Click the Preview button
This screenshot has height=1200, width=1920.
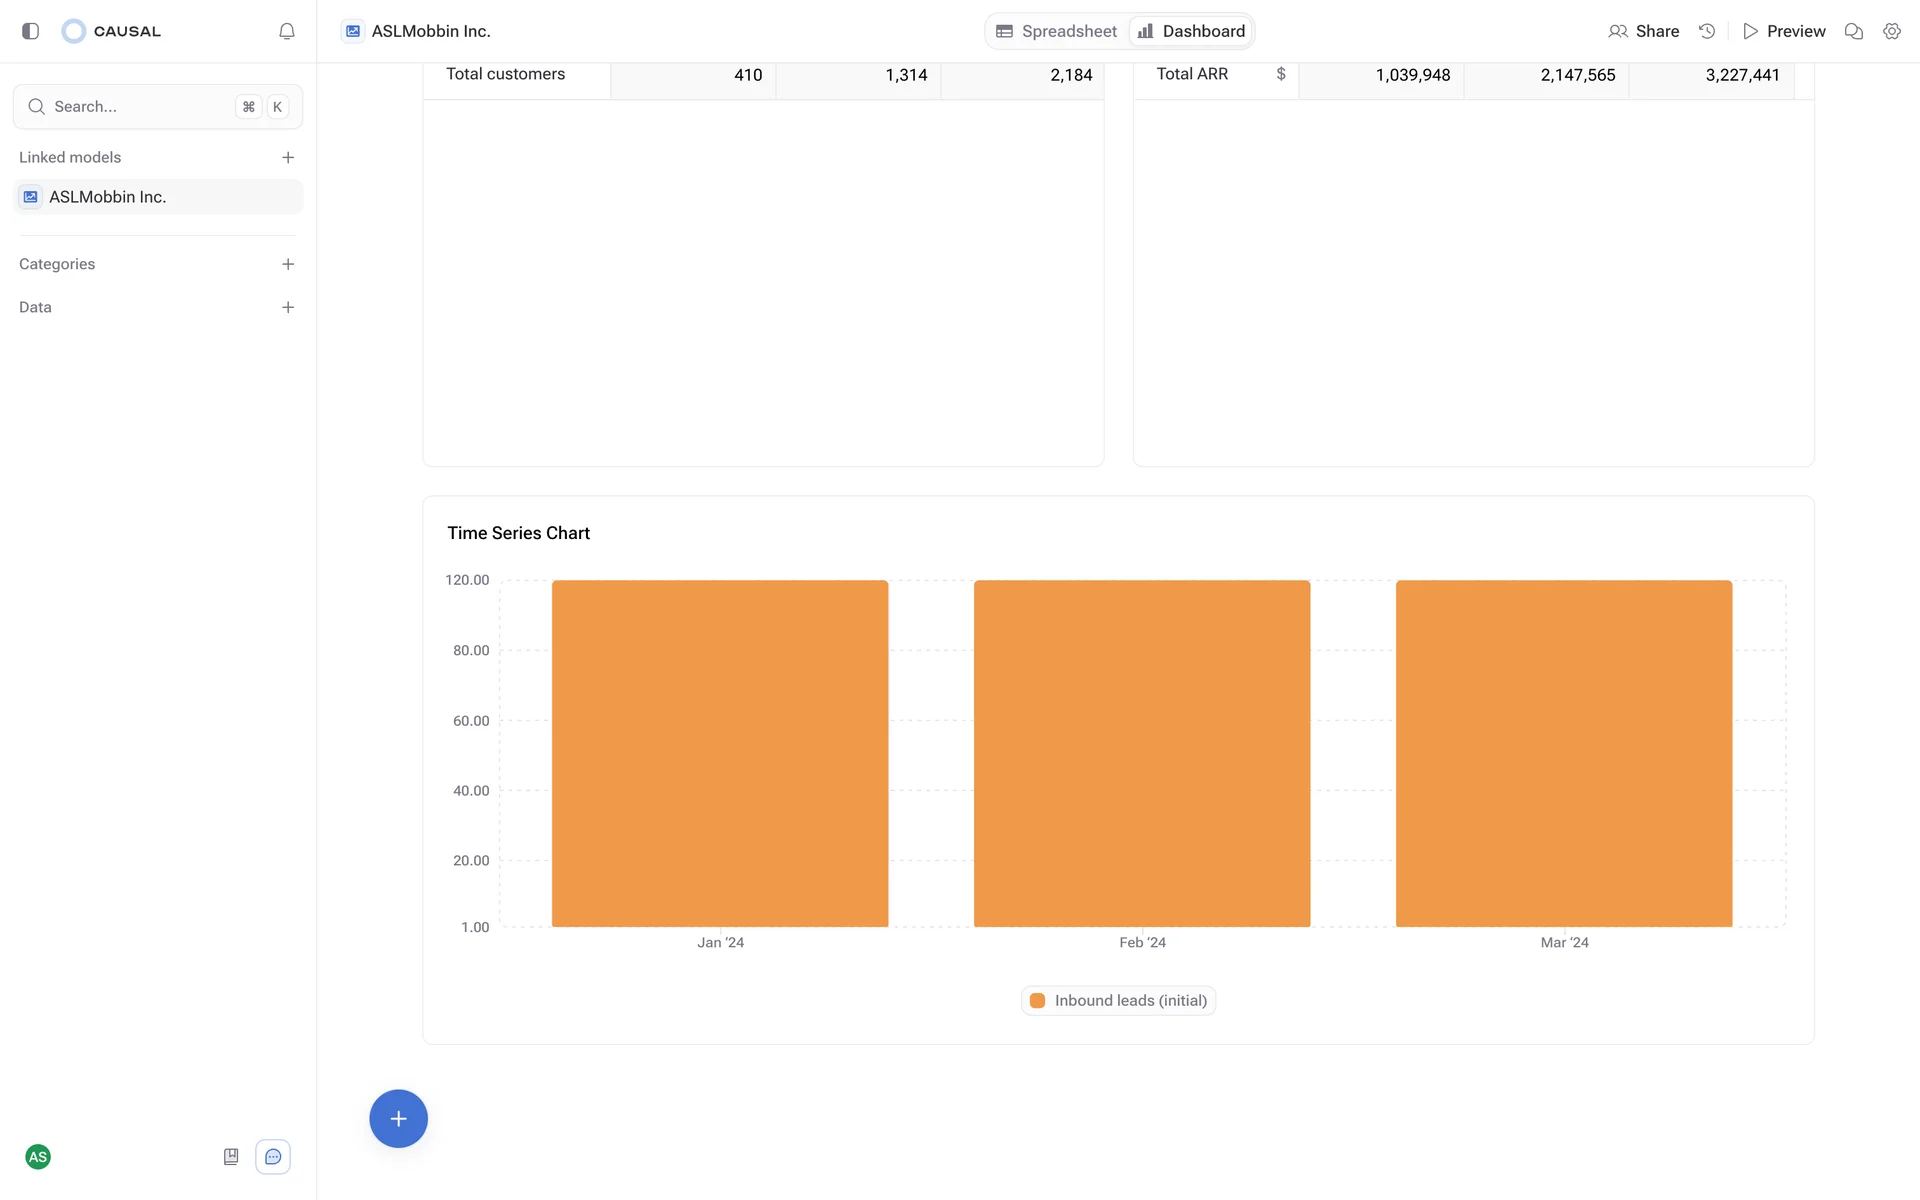coord(1784,31)
